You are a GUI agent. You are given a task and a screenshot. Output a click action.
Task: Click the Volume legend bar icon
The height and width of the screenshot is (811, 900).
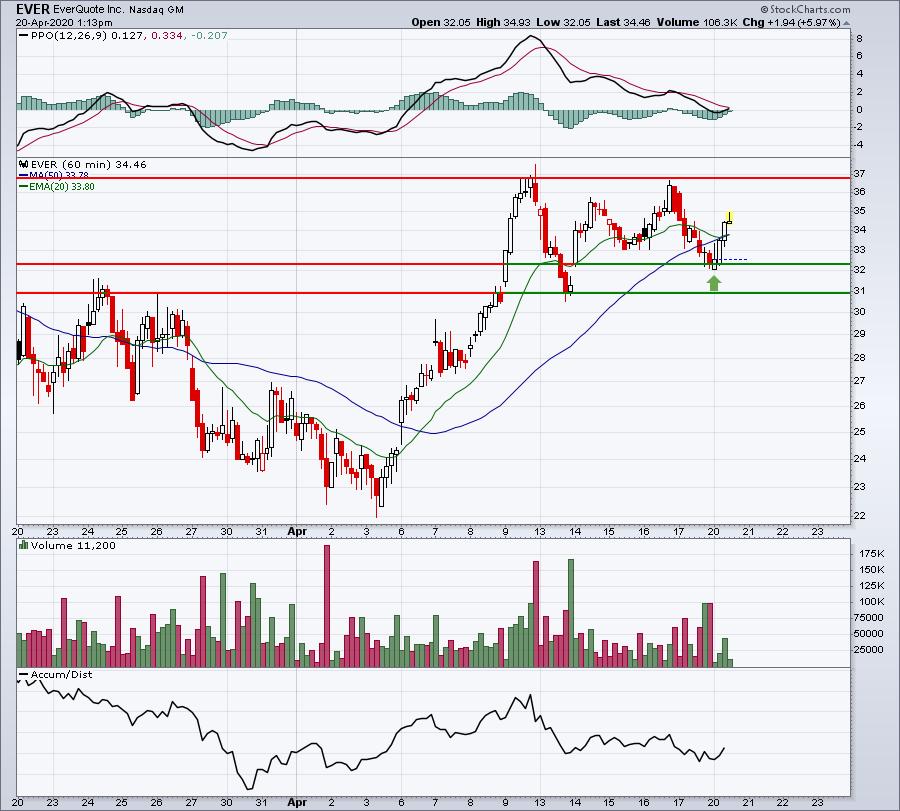pos(24,545)
